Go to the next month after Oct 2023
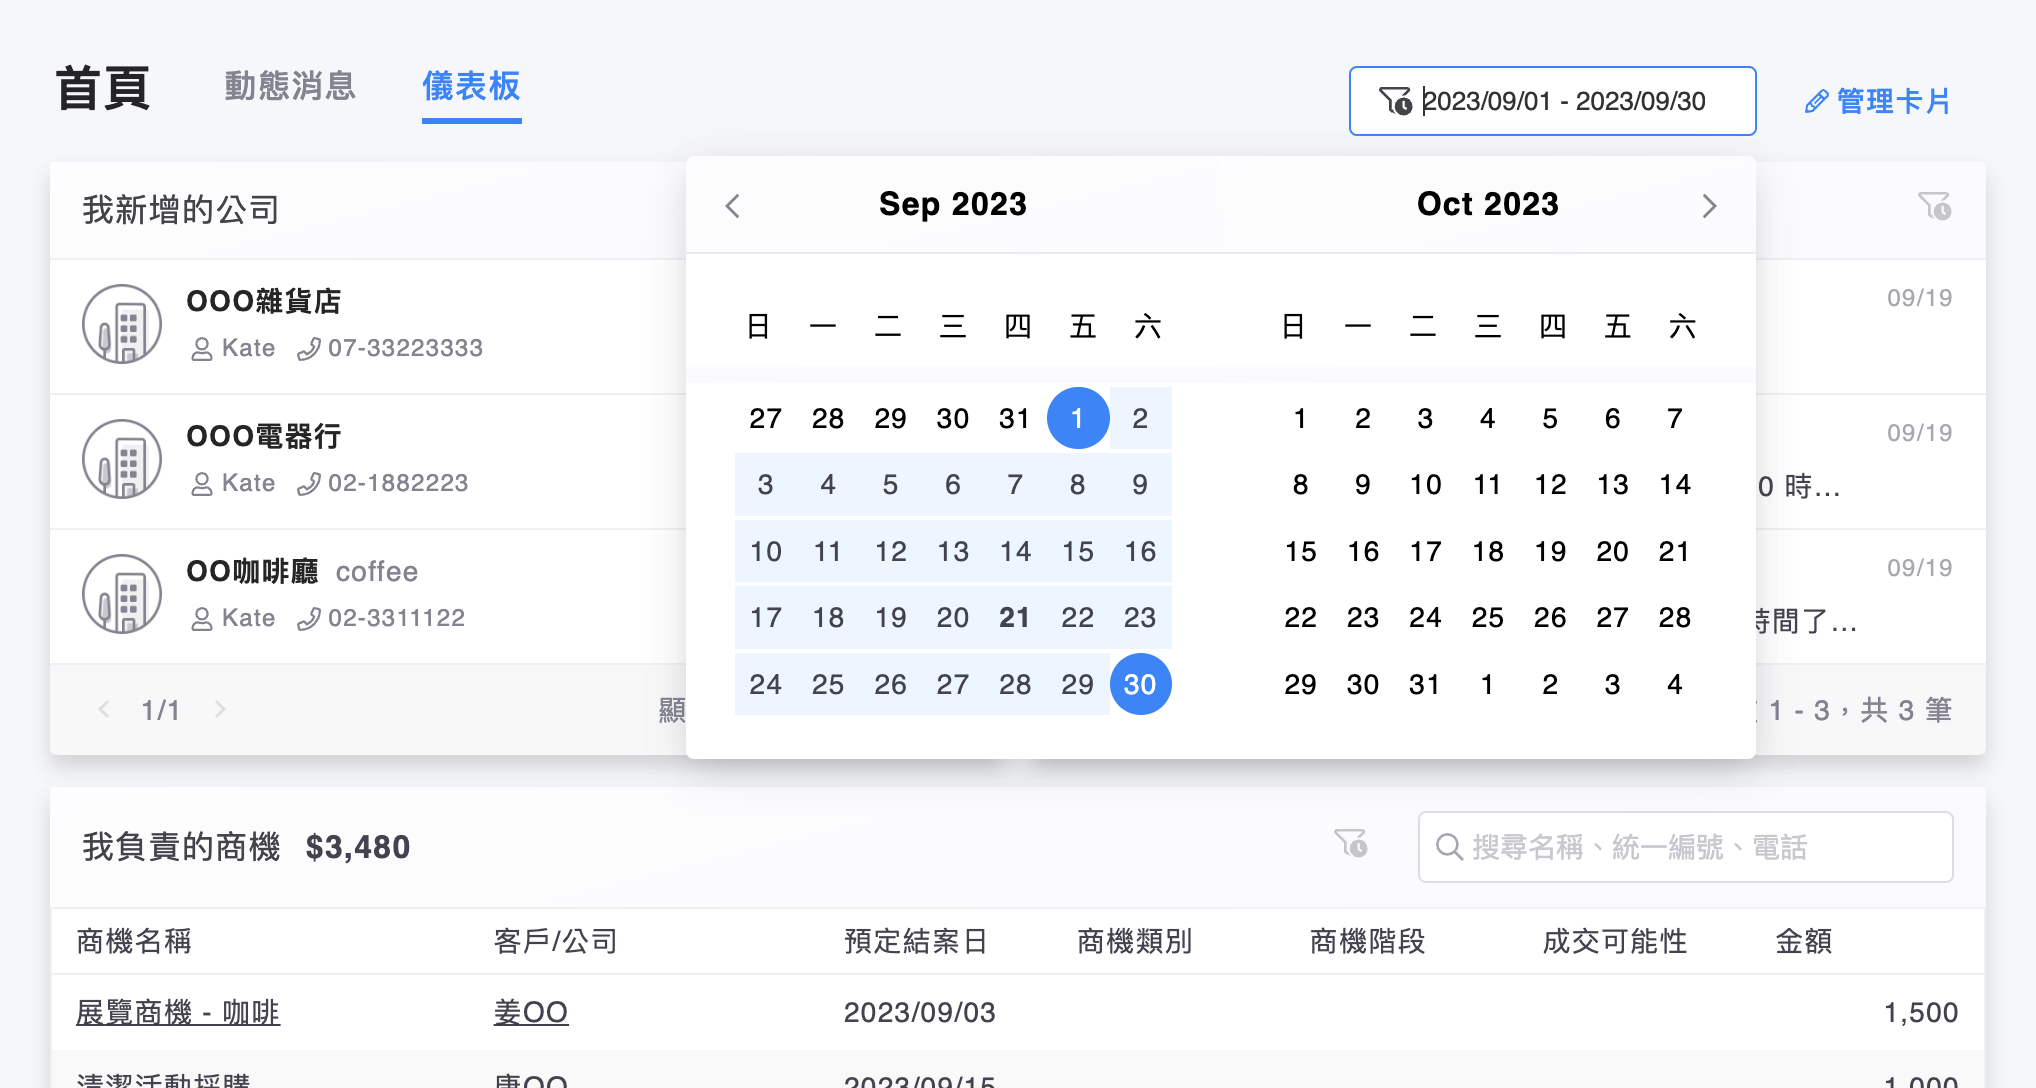 pos(1709,206)
